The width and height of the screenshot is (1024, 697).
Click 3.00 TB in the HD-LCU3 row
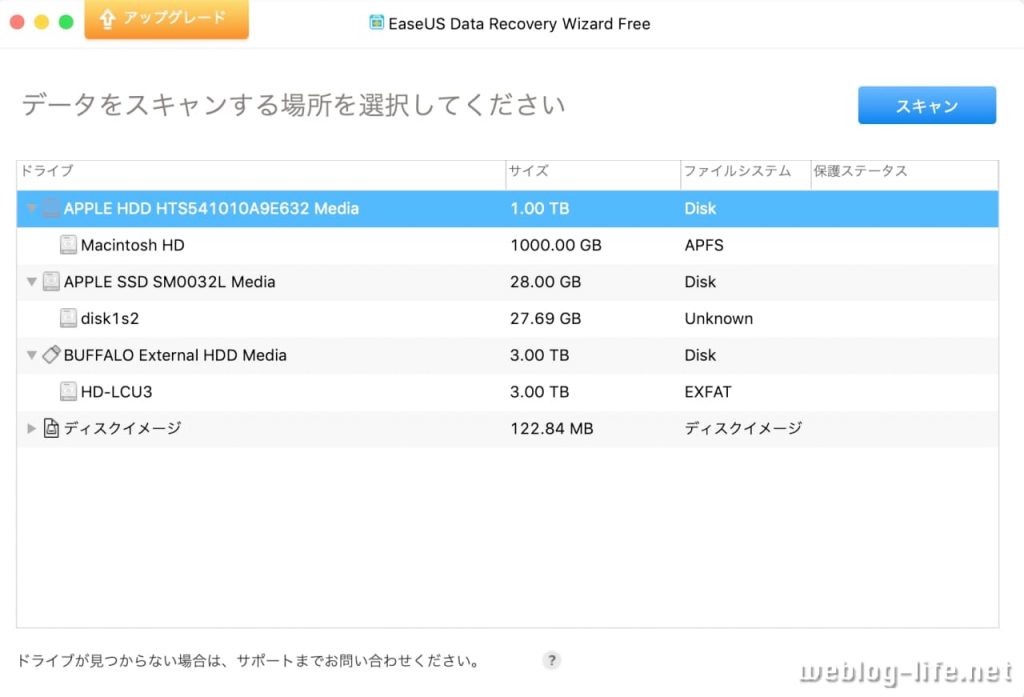[539, 391]
